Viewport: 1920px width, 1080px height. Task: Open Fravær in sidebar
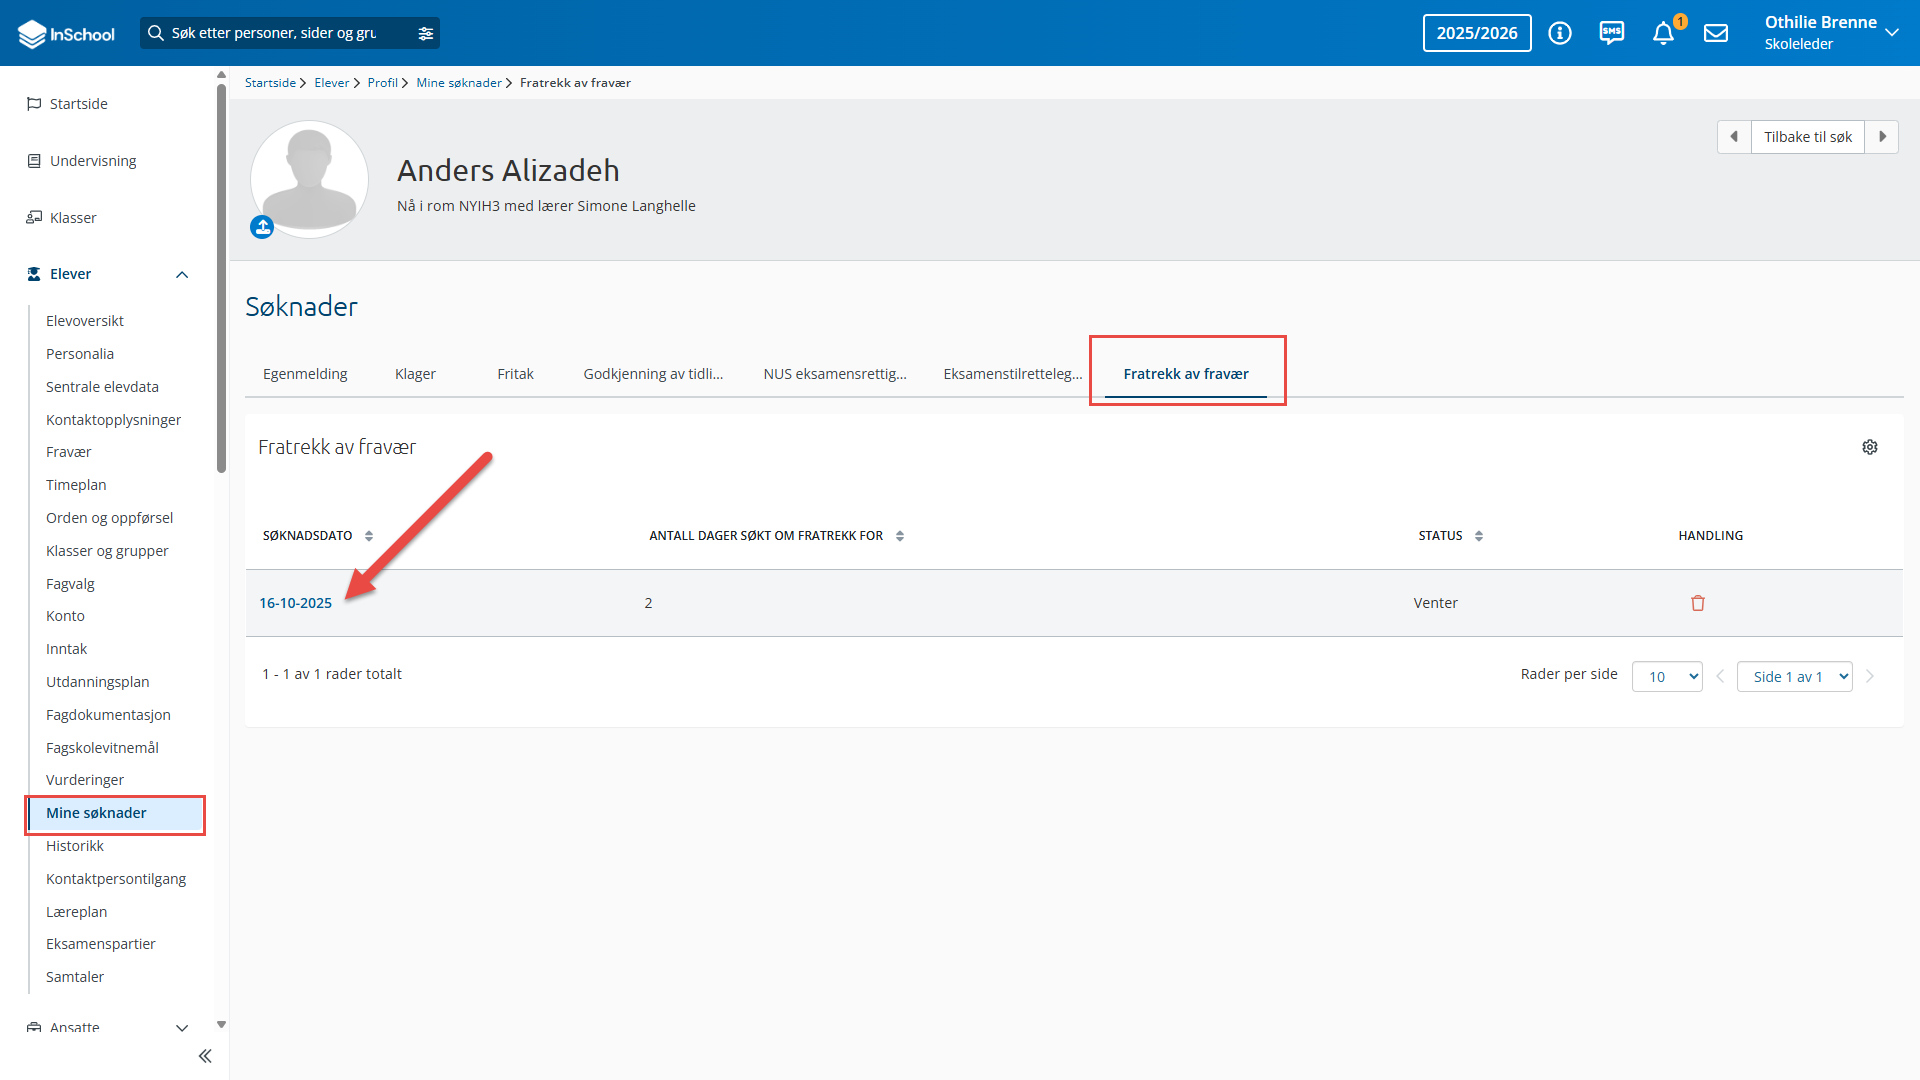(68, 452)
